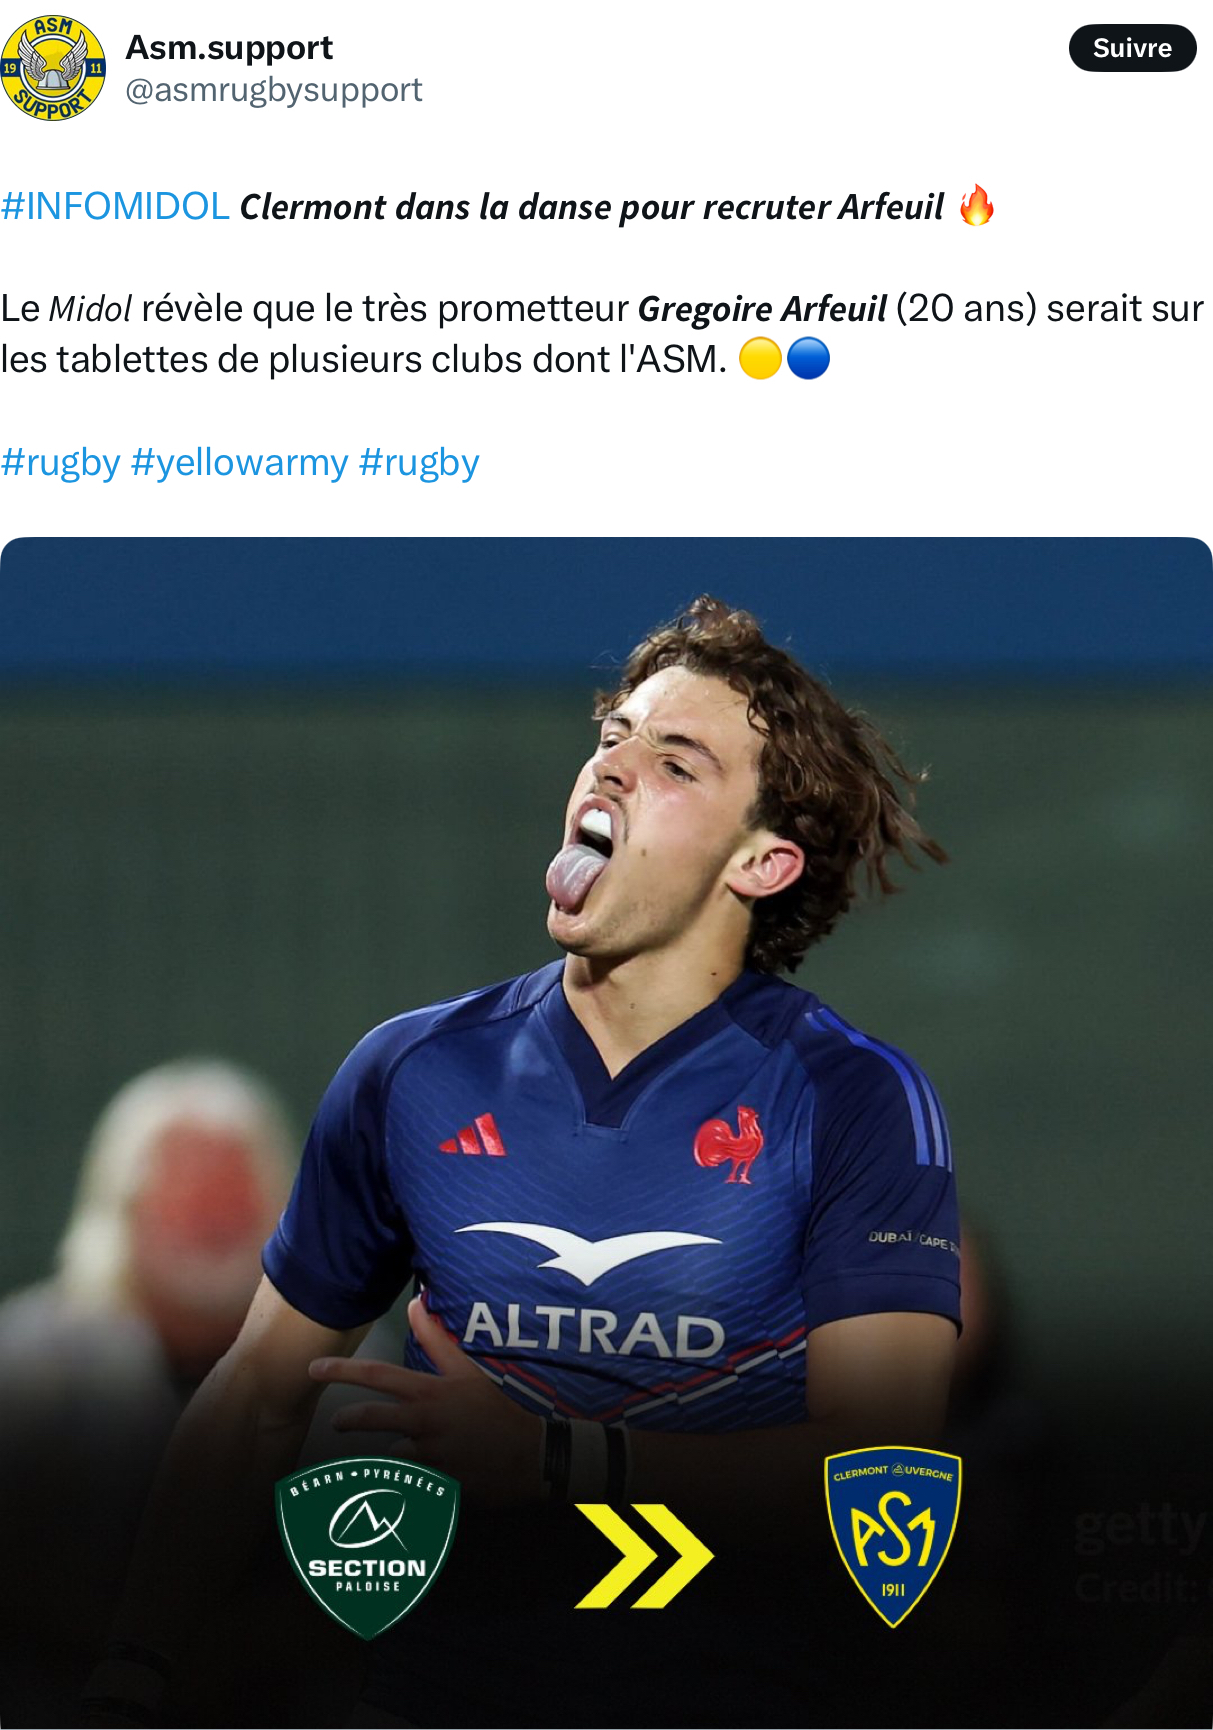Click the red rooster emblem on jersey

pos(729,1145)
